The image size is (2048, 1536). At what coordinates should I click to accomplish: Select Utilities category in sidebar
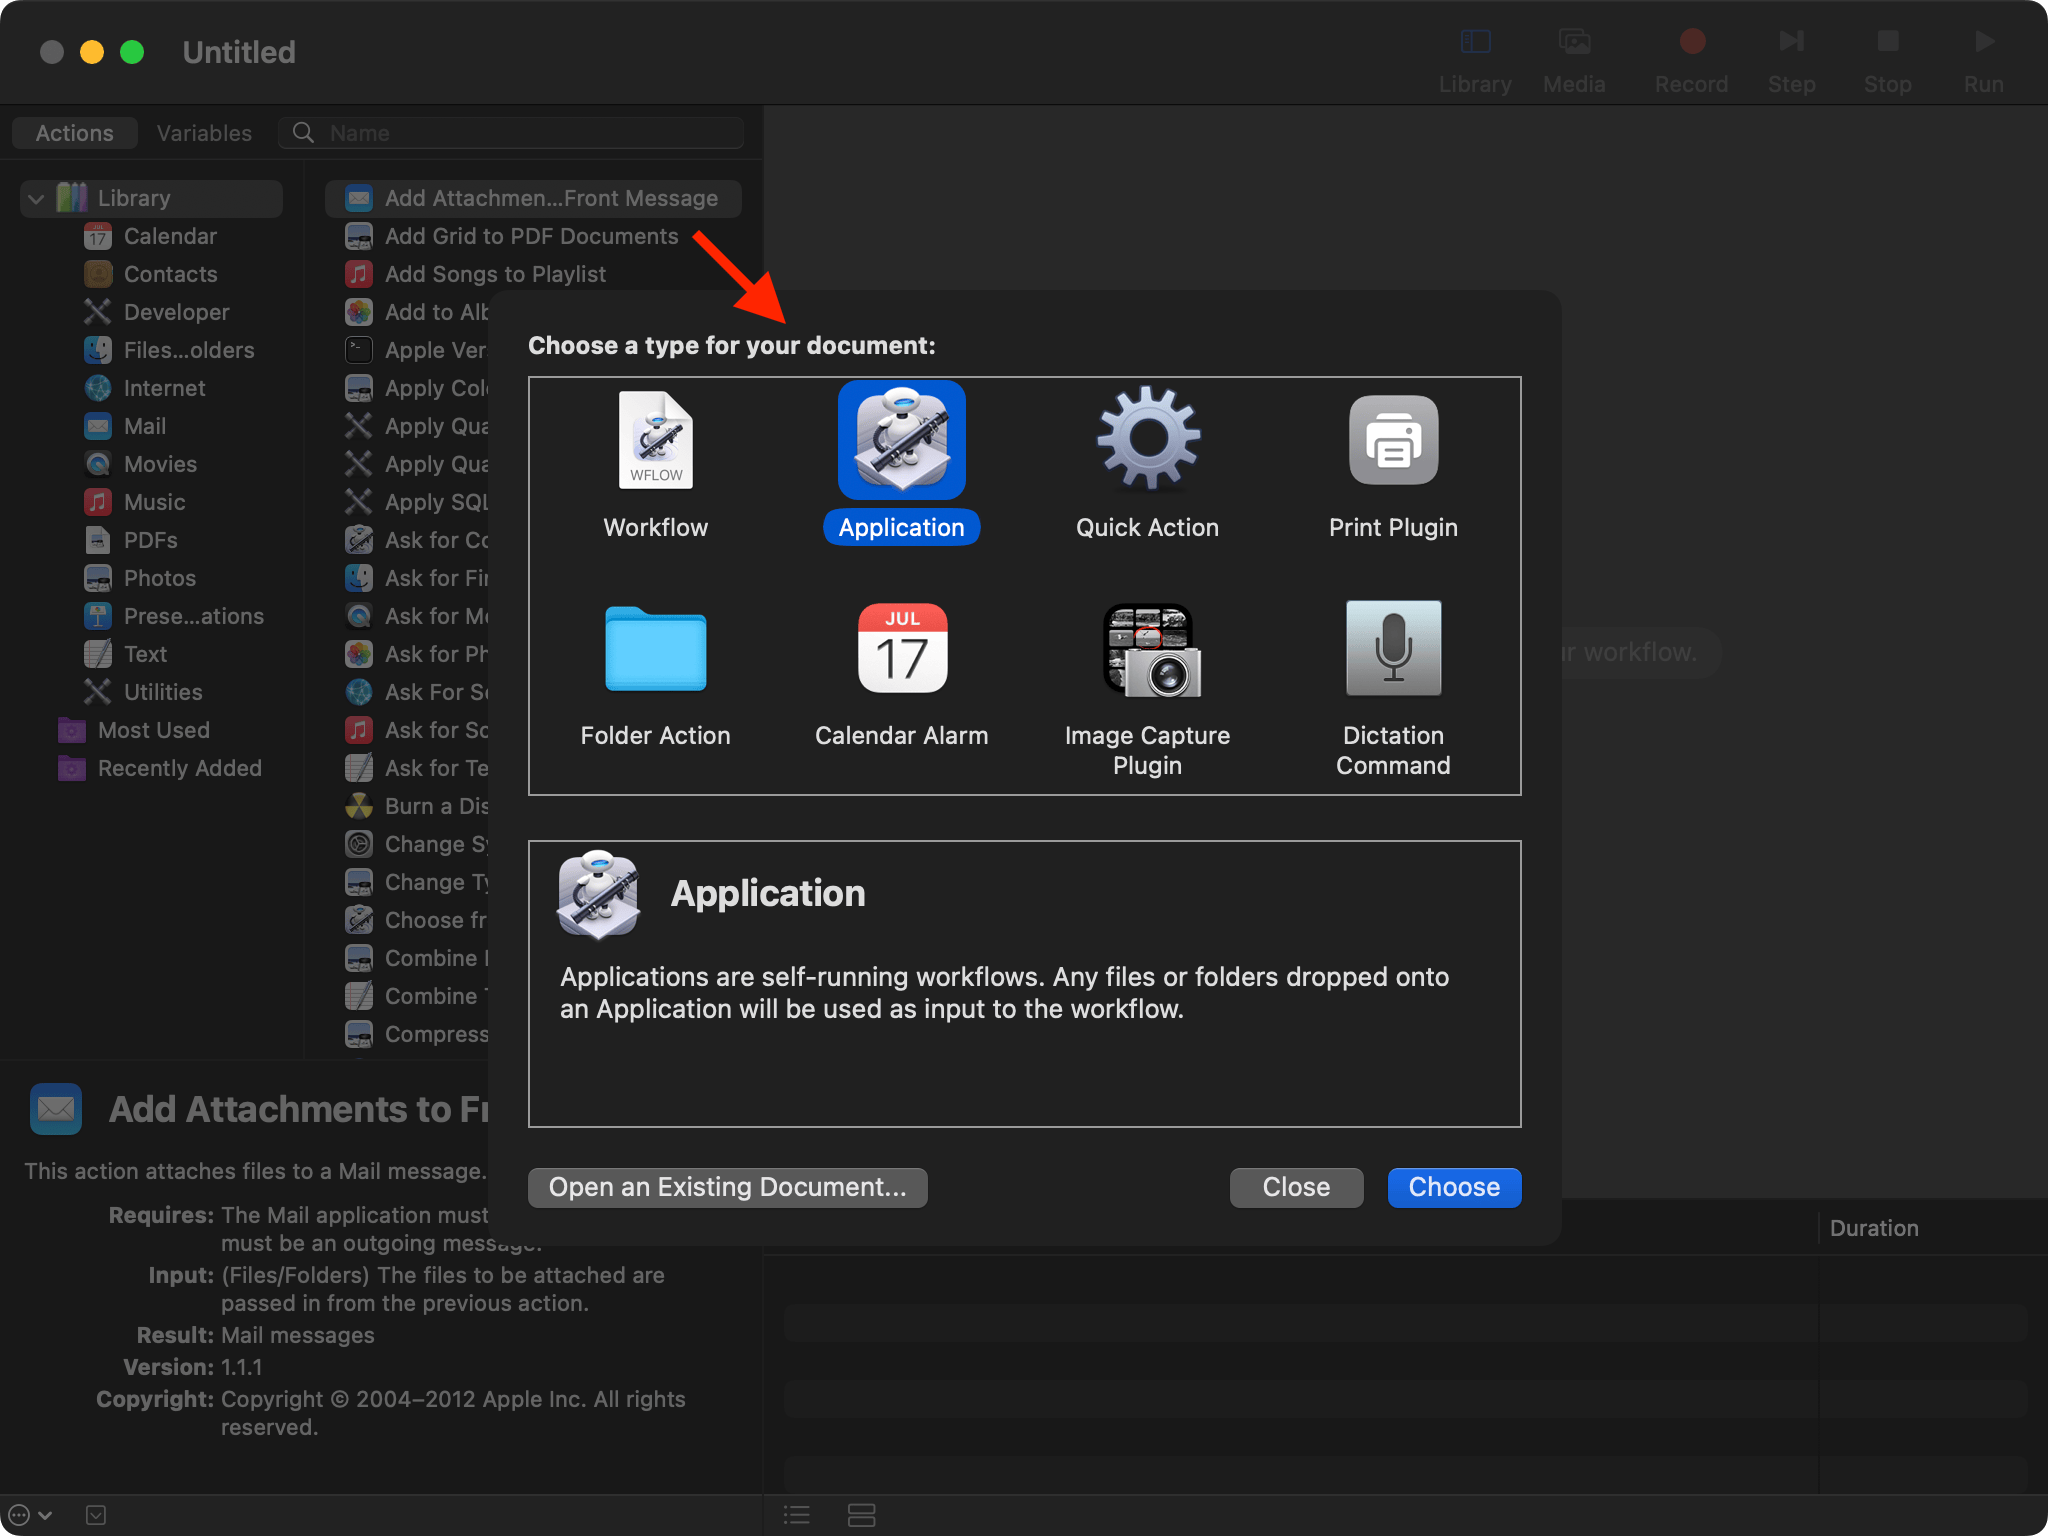(144, 692)
